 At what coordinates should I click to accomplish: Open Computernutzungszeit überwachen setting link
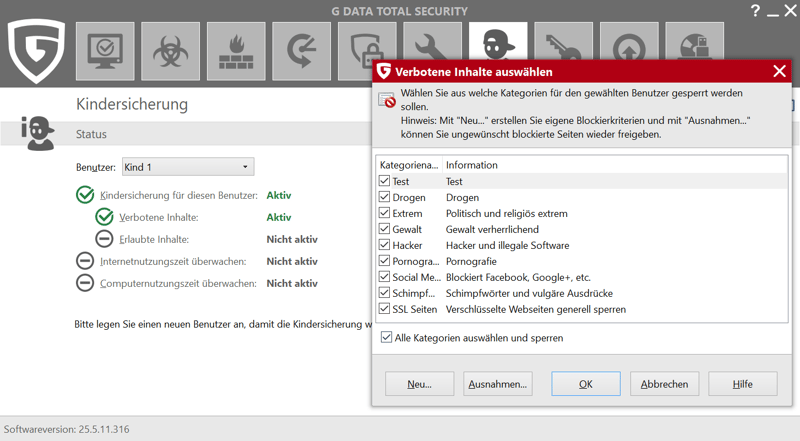click(x=178, y=283)
